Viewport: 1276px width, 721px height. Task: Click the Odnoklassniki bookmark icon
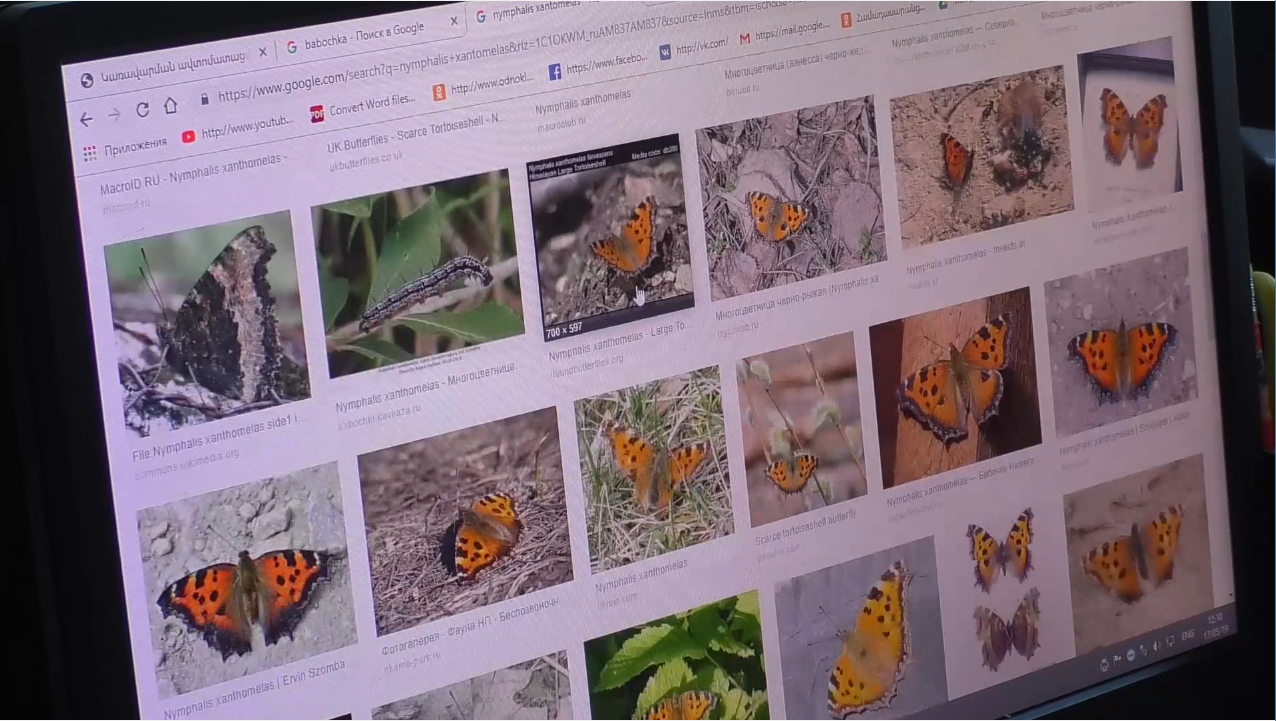[439, 93]
